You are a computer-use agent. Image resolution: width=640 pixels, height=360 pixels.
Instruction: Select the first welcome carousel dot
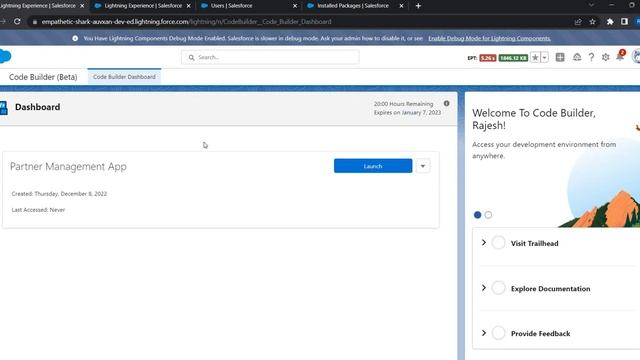pyautogui.click(x=477, y=215)
